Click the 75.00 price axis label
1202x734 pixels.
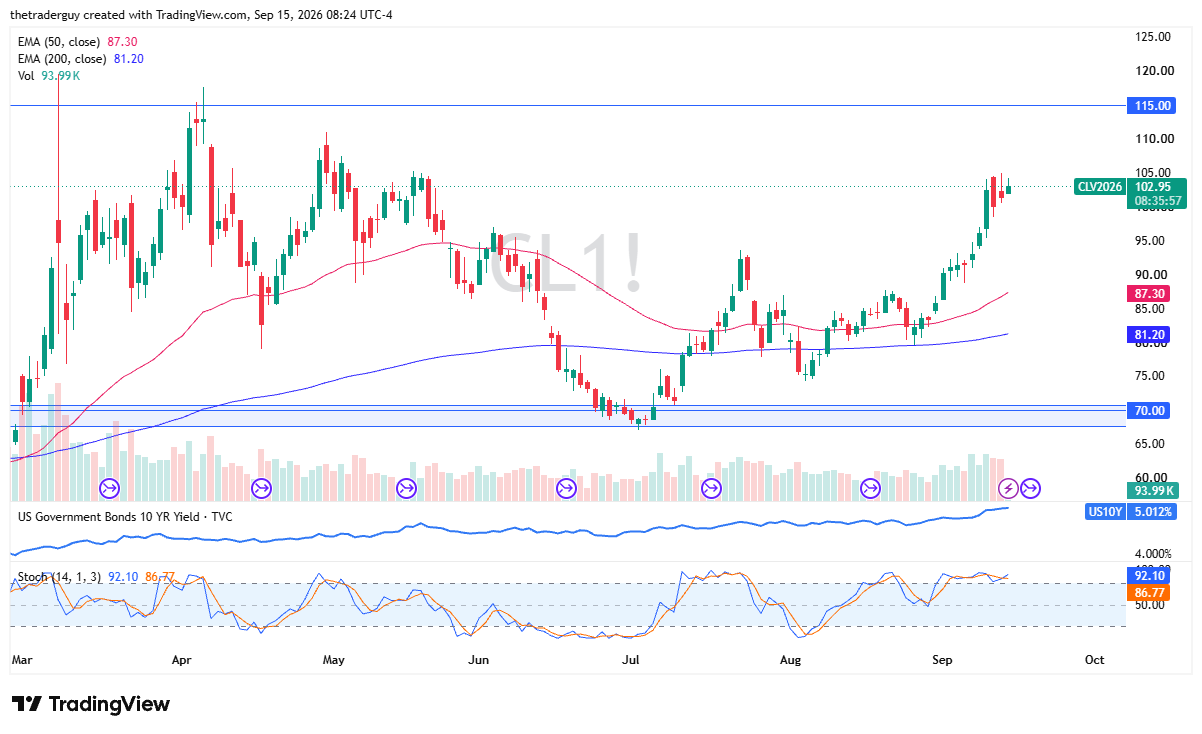coord(1152,376)
